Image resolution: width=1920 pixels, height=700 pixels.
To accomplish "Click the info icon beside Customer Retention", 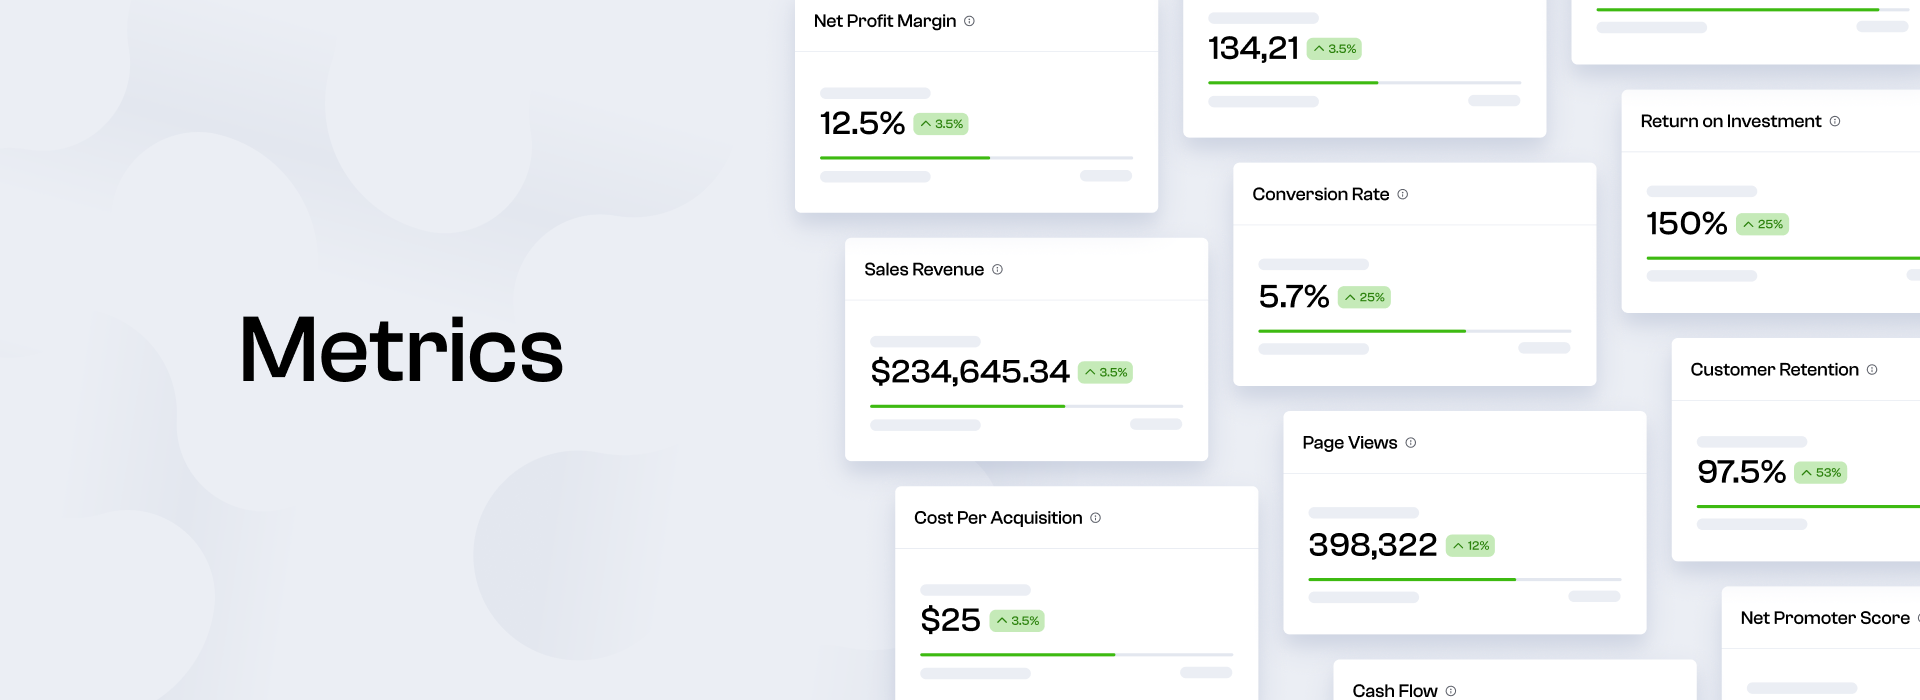I will (1872, 370).
